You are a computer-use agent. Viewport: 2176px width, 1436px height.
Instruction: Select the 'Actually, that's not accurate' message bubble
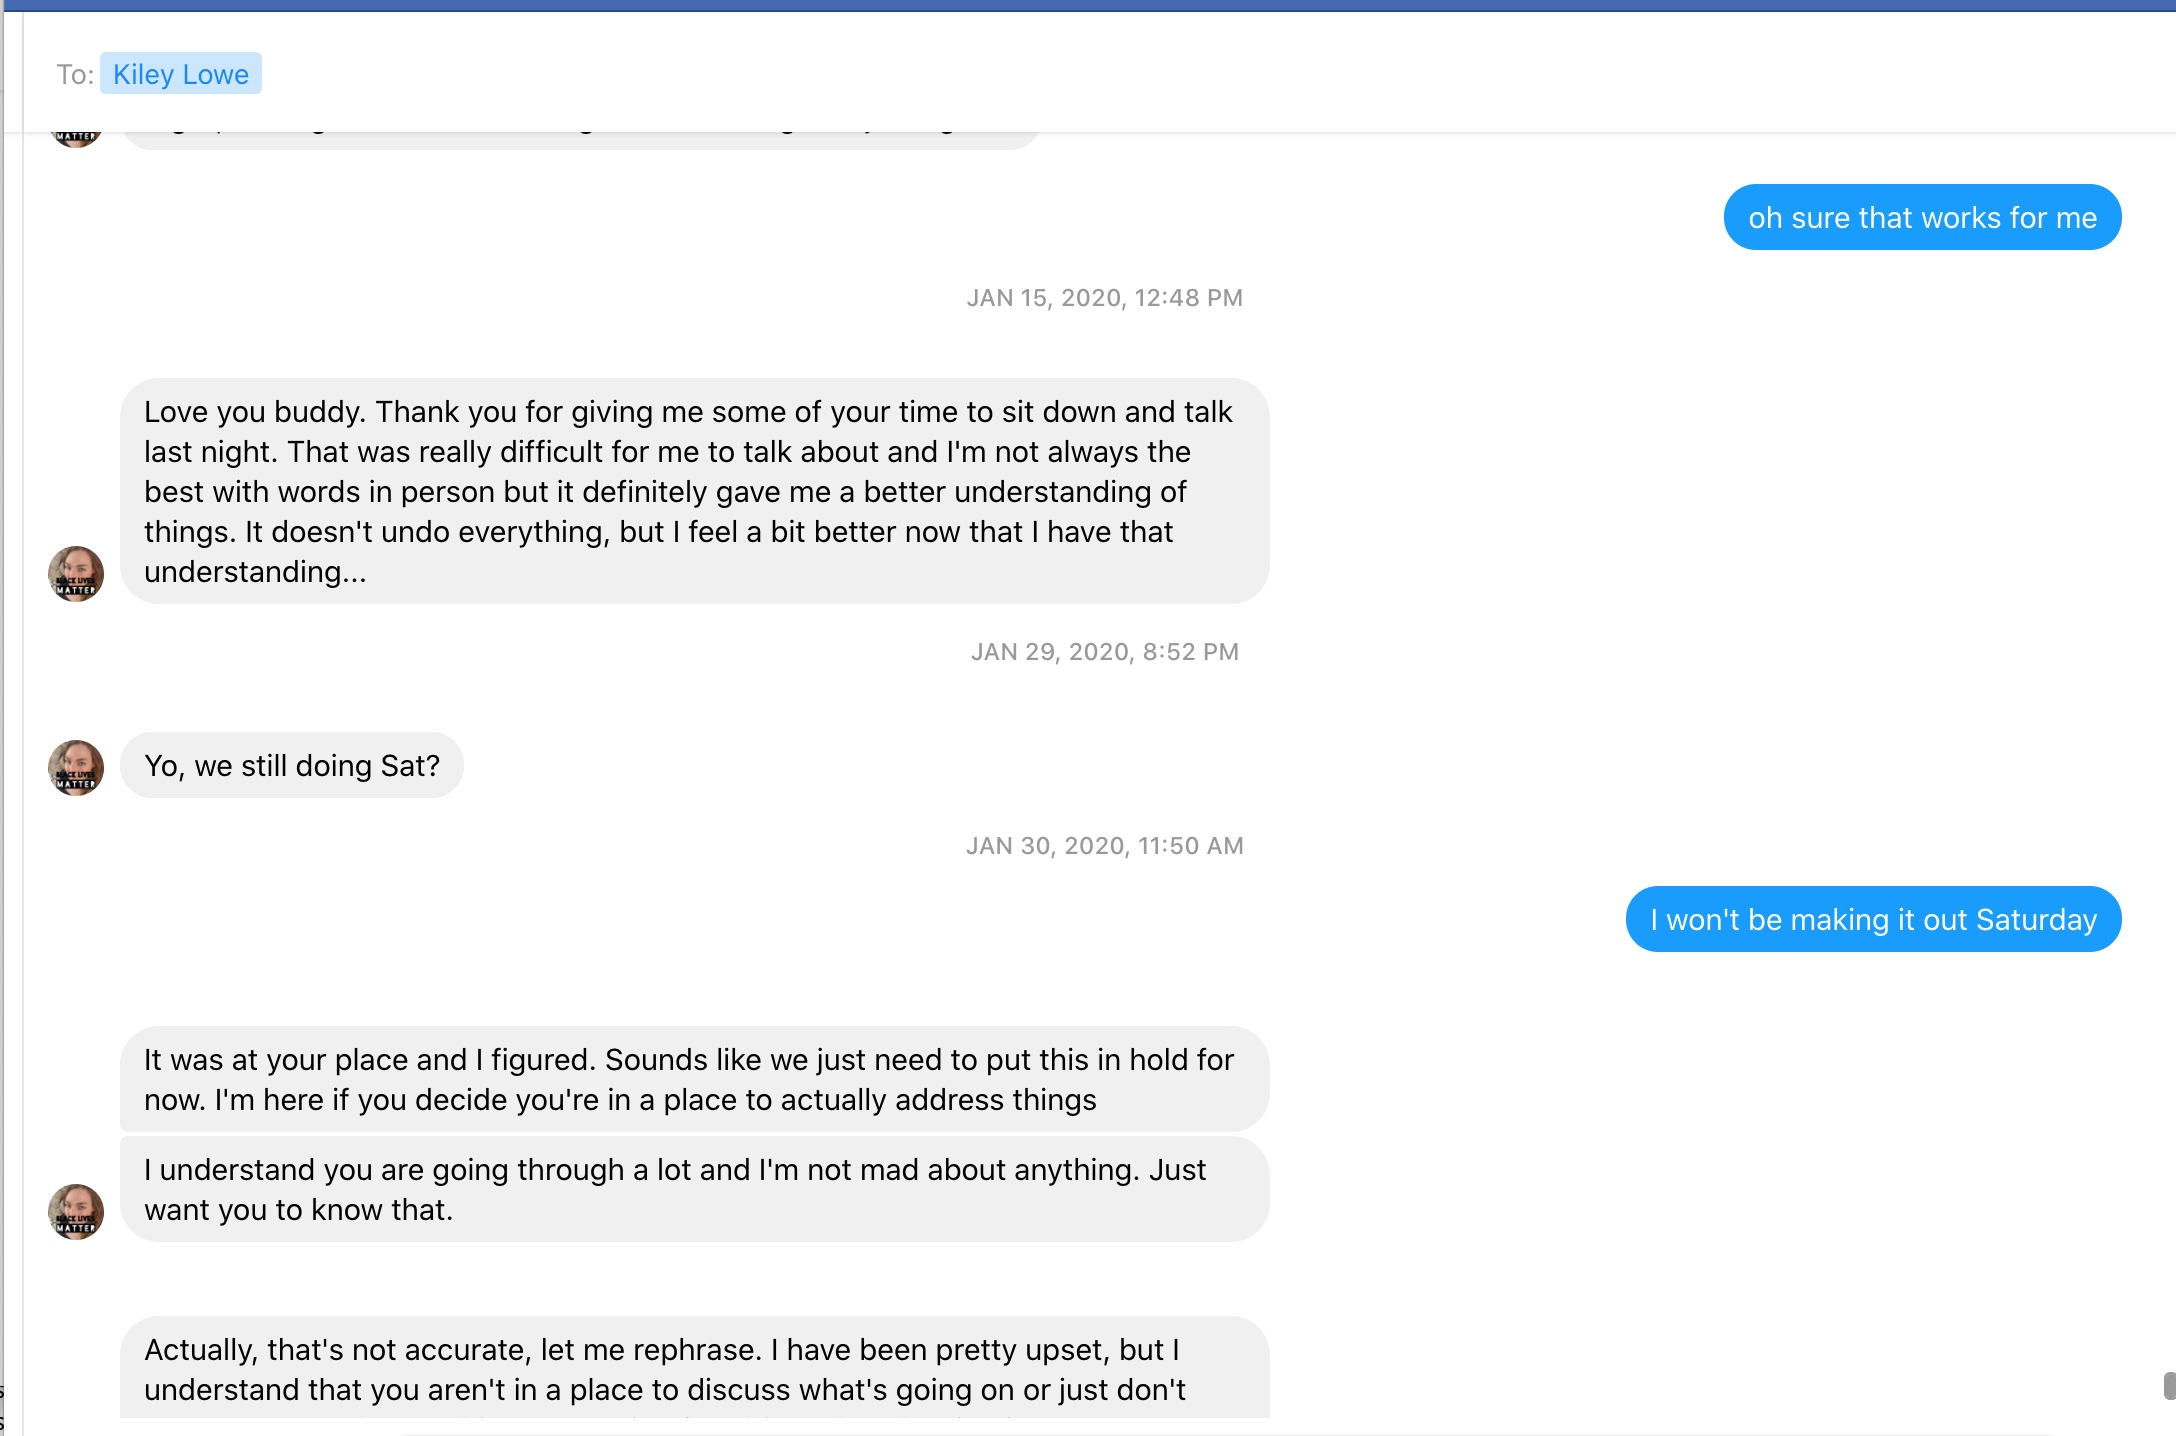[x=694, y=1368]
